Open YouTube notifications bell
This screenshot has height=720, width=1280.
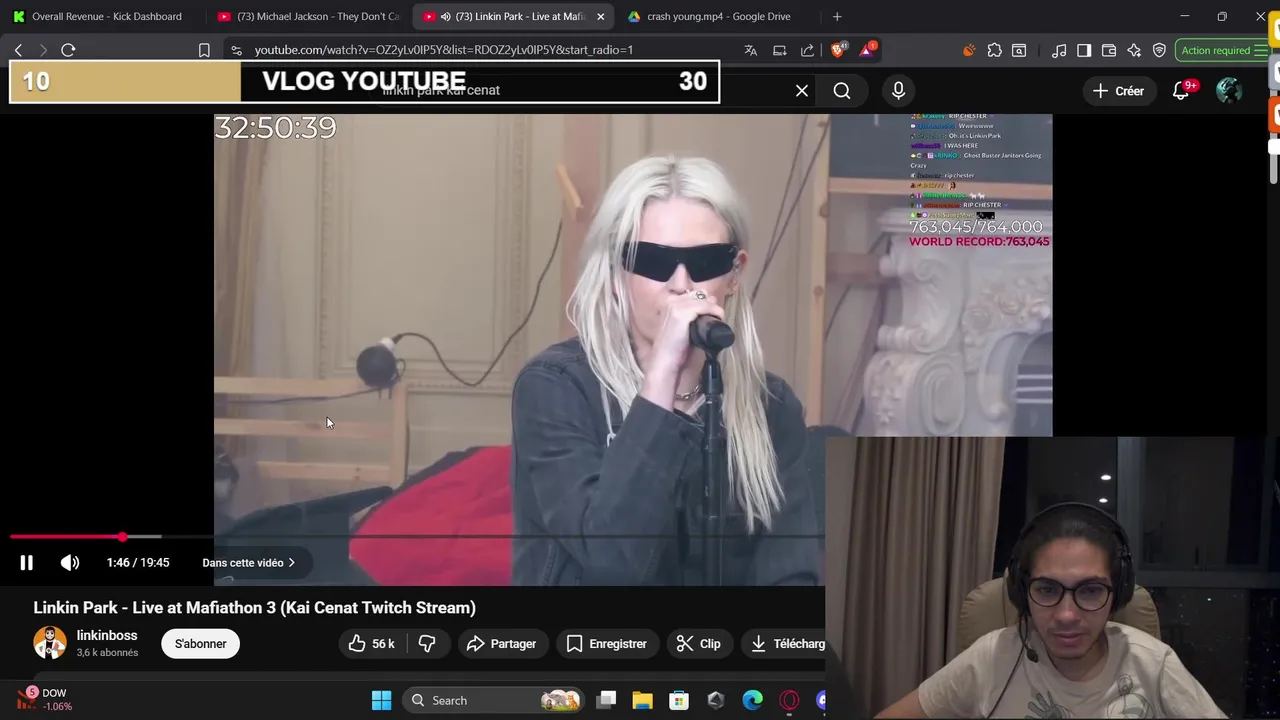1181,91
